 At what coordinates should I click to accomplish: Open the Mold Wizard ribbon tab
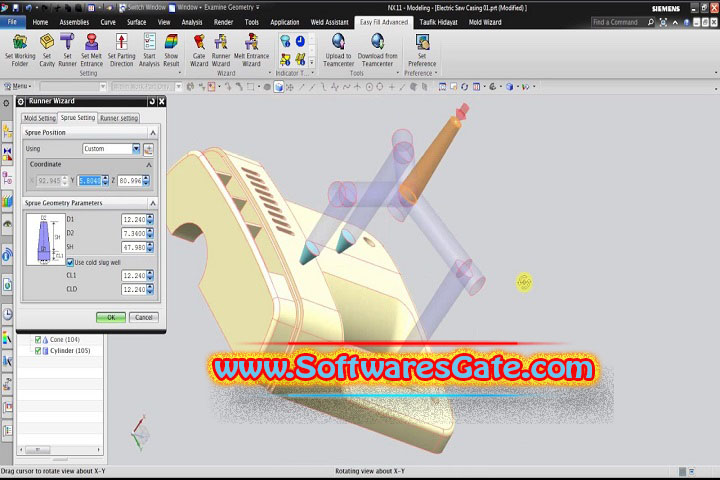(x=485, y=22)
